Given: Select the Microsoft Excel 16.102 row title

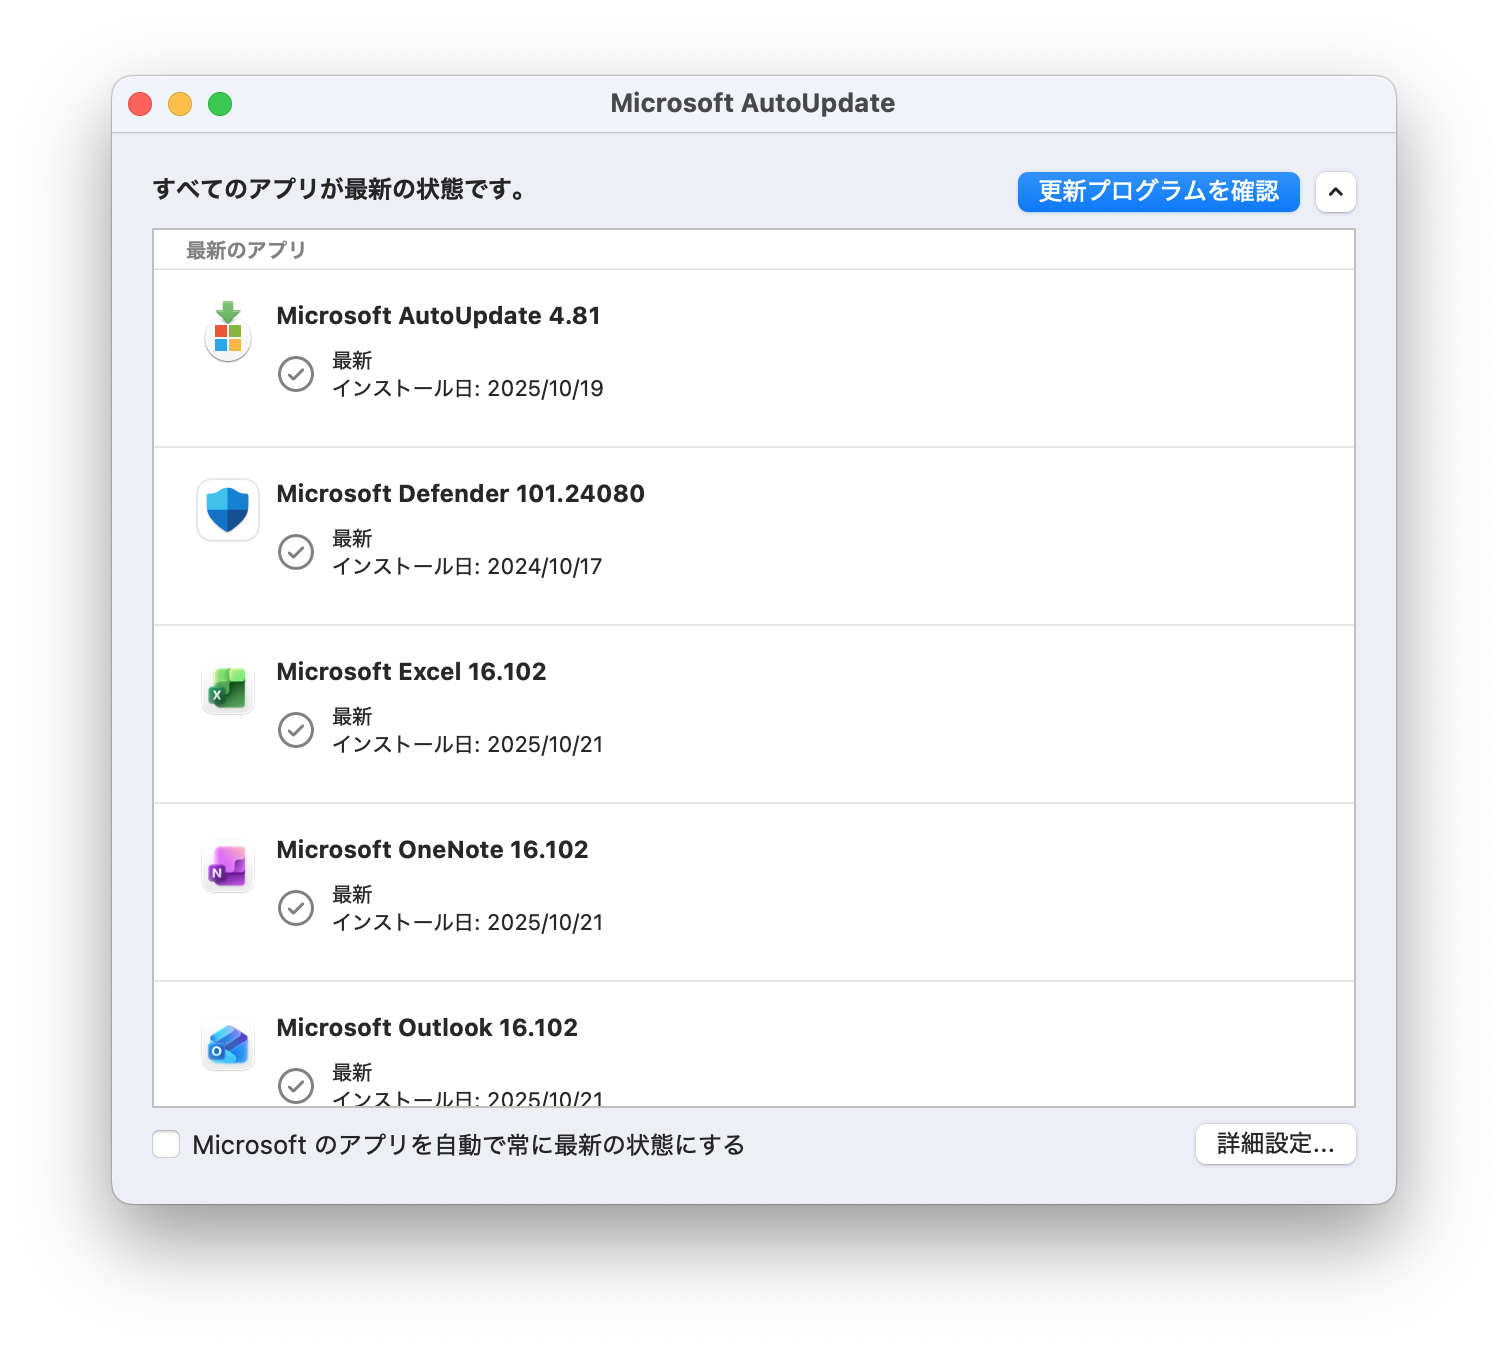Looking at the screenshot, I should [x=411, y=672].
